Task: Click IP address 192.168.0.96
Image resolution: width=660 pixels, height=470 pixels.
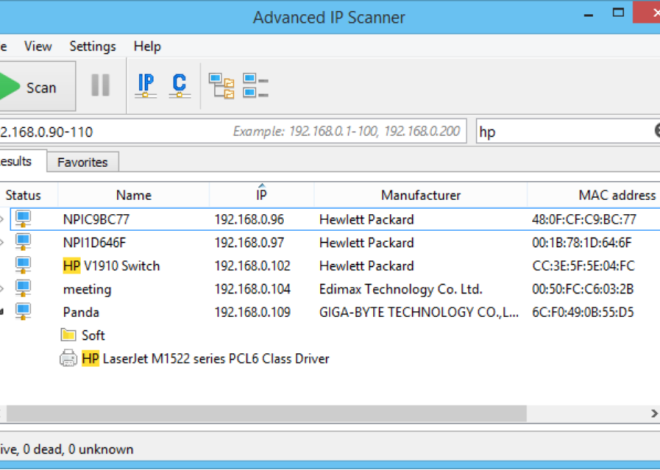Action: (x=249, y=219)
